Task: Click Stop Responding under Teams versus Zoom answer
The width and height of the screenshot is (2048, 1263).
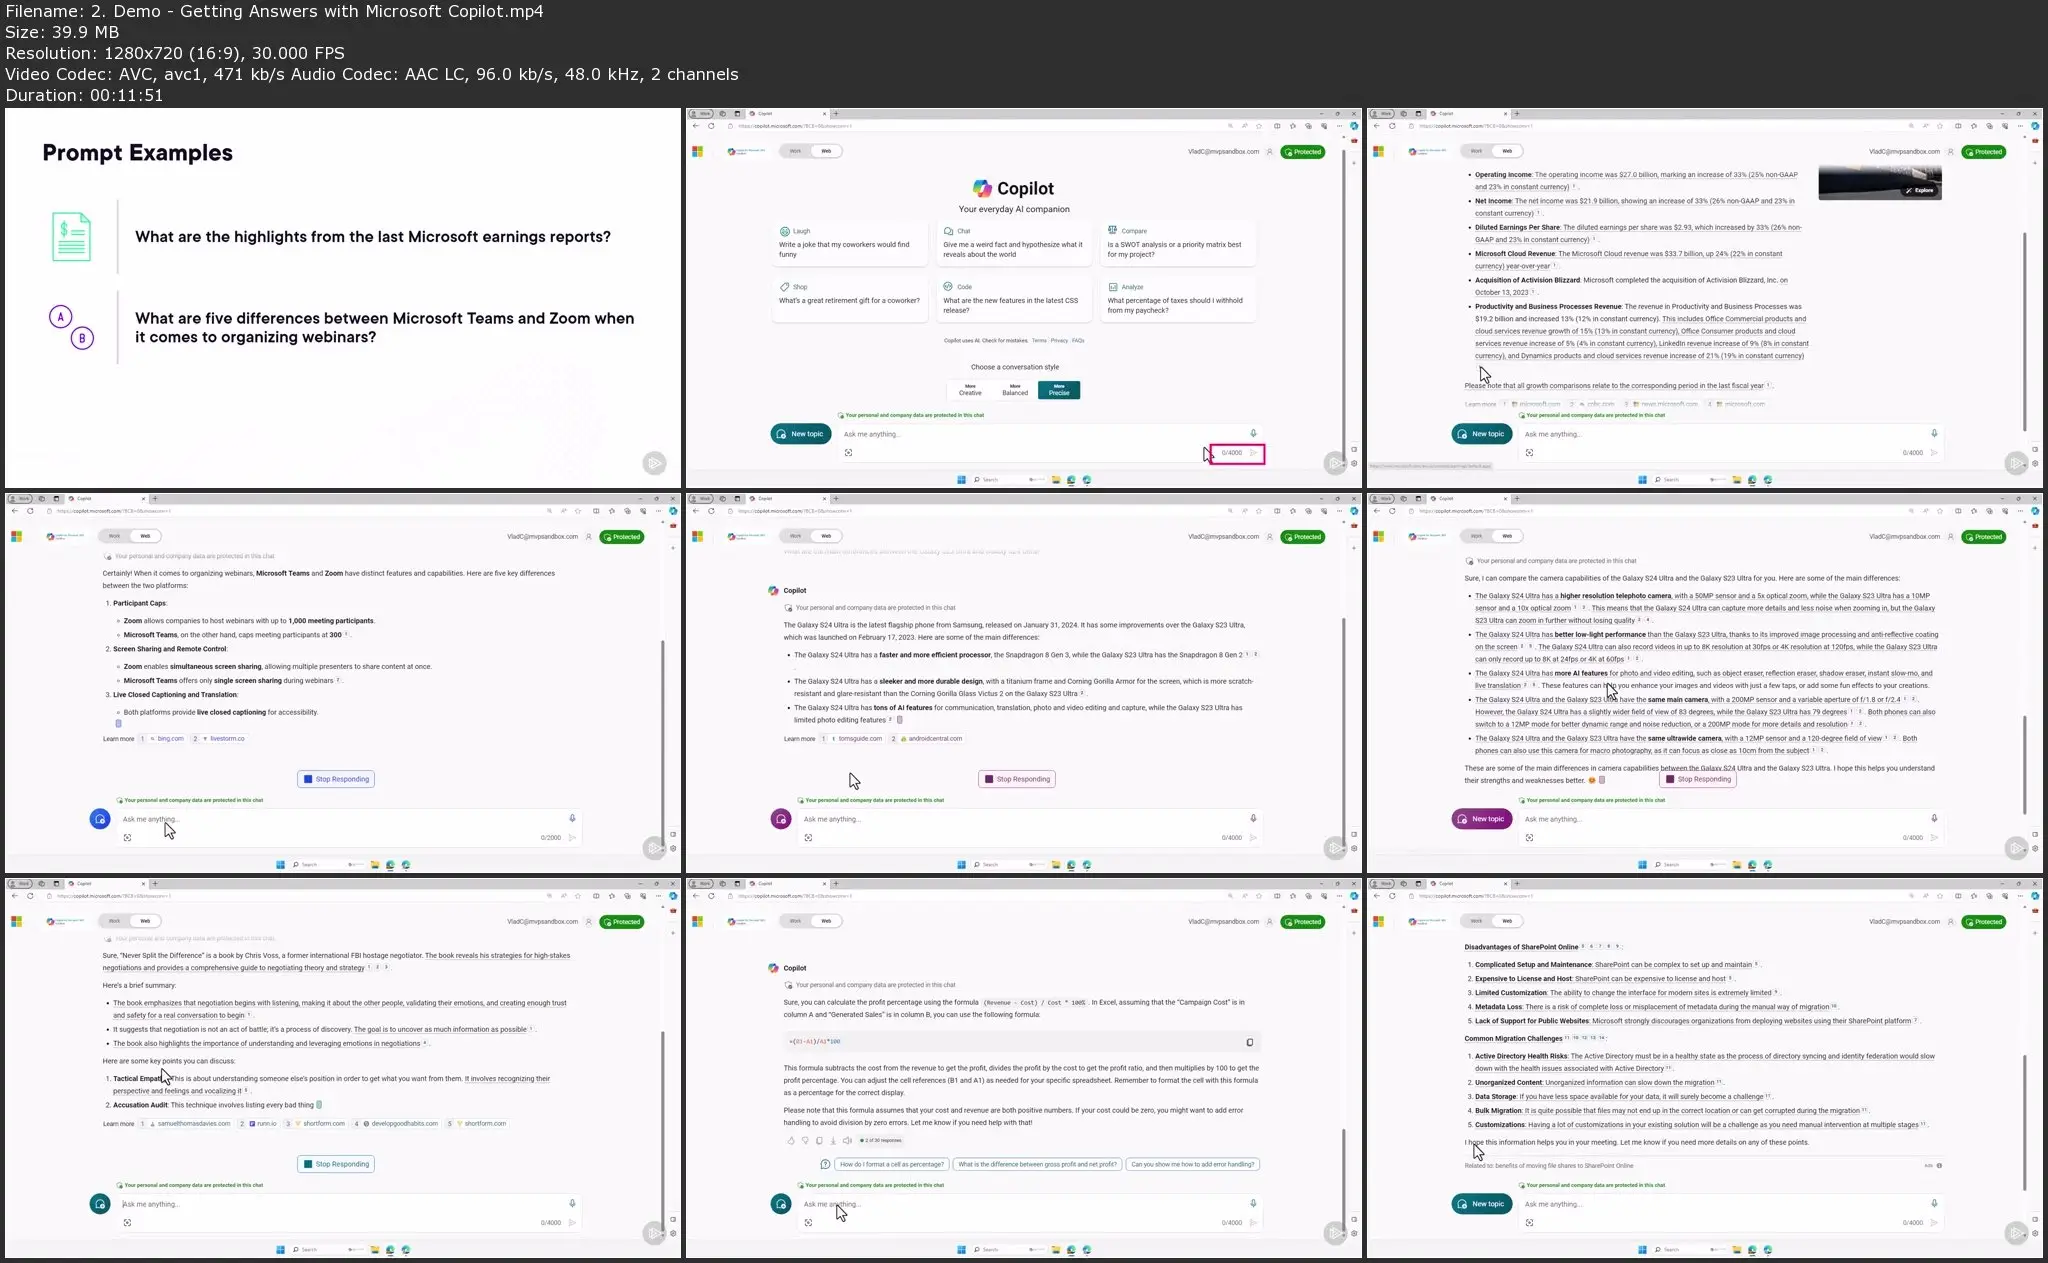Action: pos(336,779)
